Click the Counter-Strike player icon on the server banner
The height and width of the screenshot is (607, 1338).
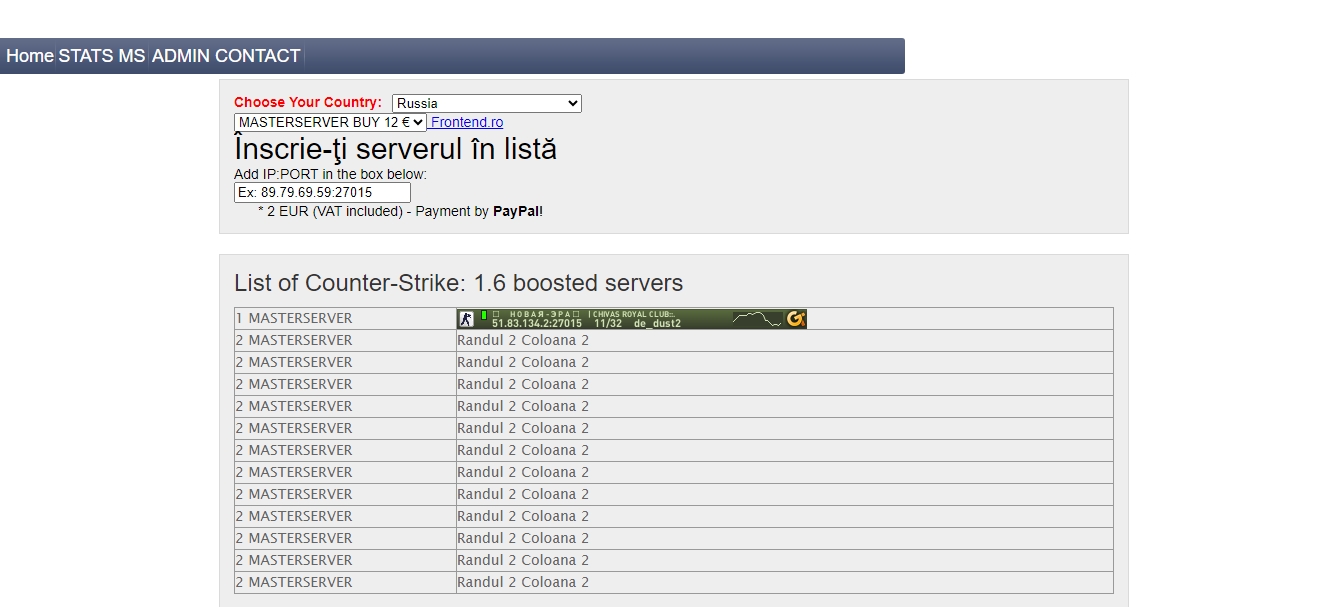pos(464,318)
